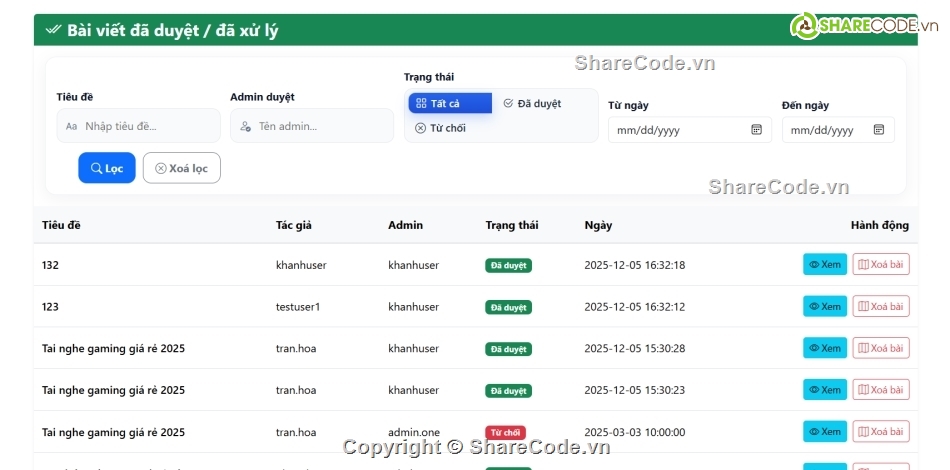The width and height of the screenshot is (950, 470).
Task: Click the Hành động column header
Action: 880,225
